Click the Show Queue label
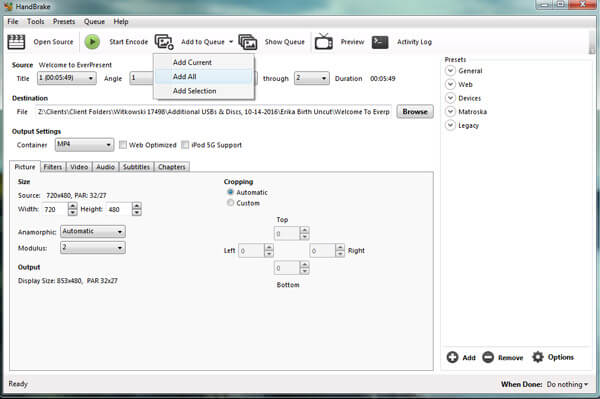This screenshot has height=399, width=600. [x=285, y=42]
